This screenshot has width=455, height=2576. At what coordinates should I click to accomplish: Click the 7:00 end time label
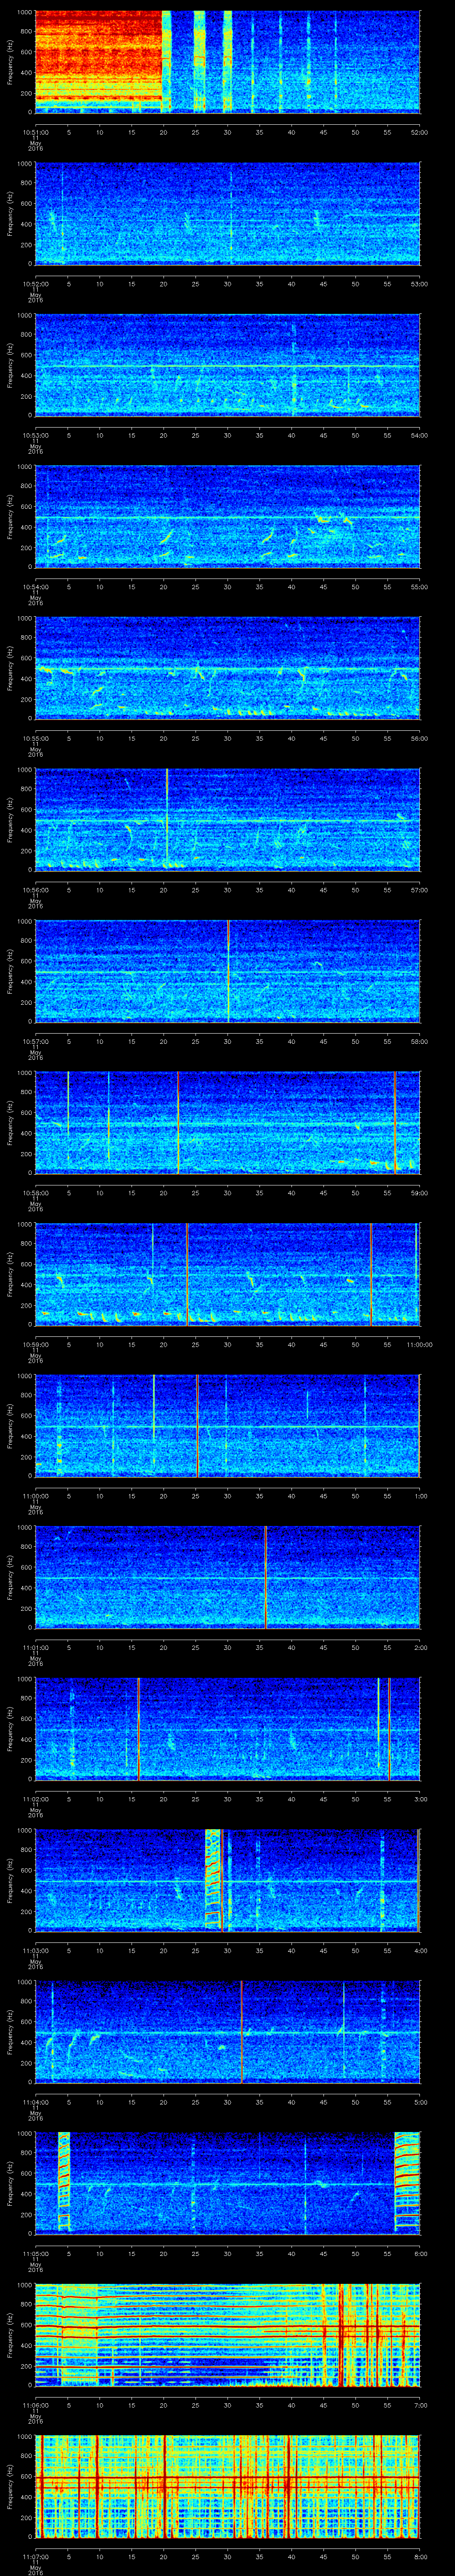pyautogui.click(x=420, y=2404)
